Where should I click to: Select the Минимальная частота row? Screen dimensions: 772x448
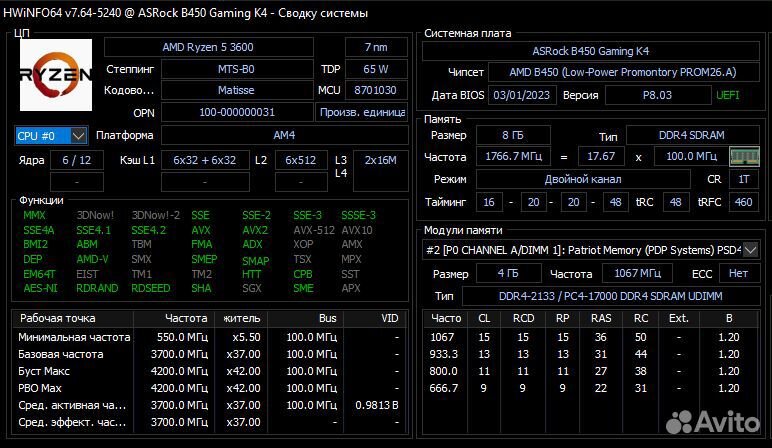(211, 337)
